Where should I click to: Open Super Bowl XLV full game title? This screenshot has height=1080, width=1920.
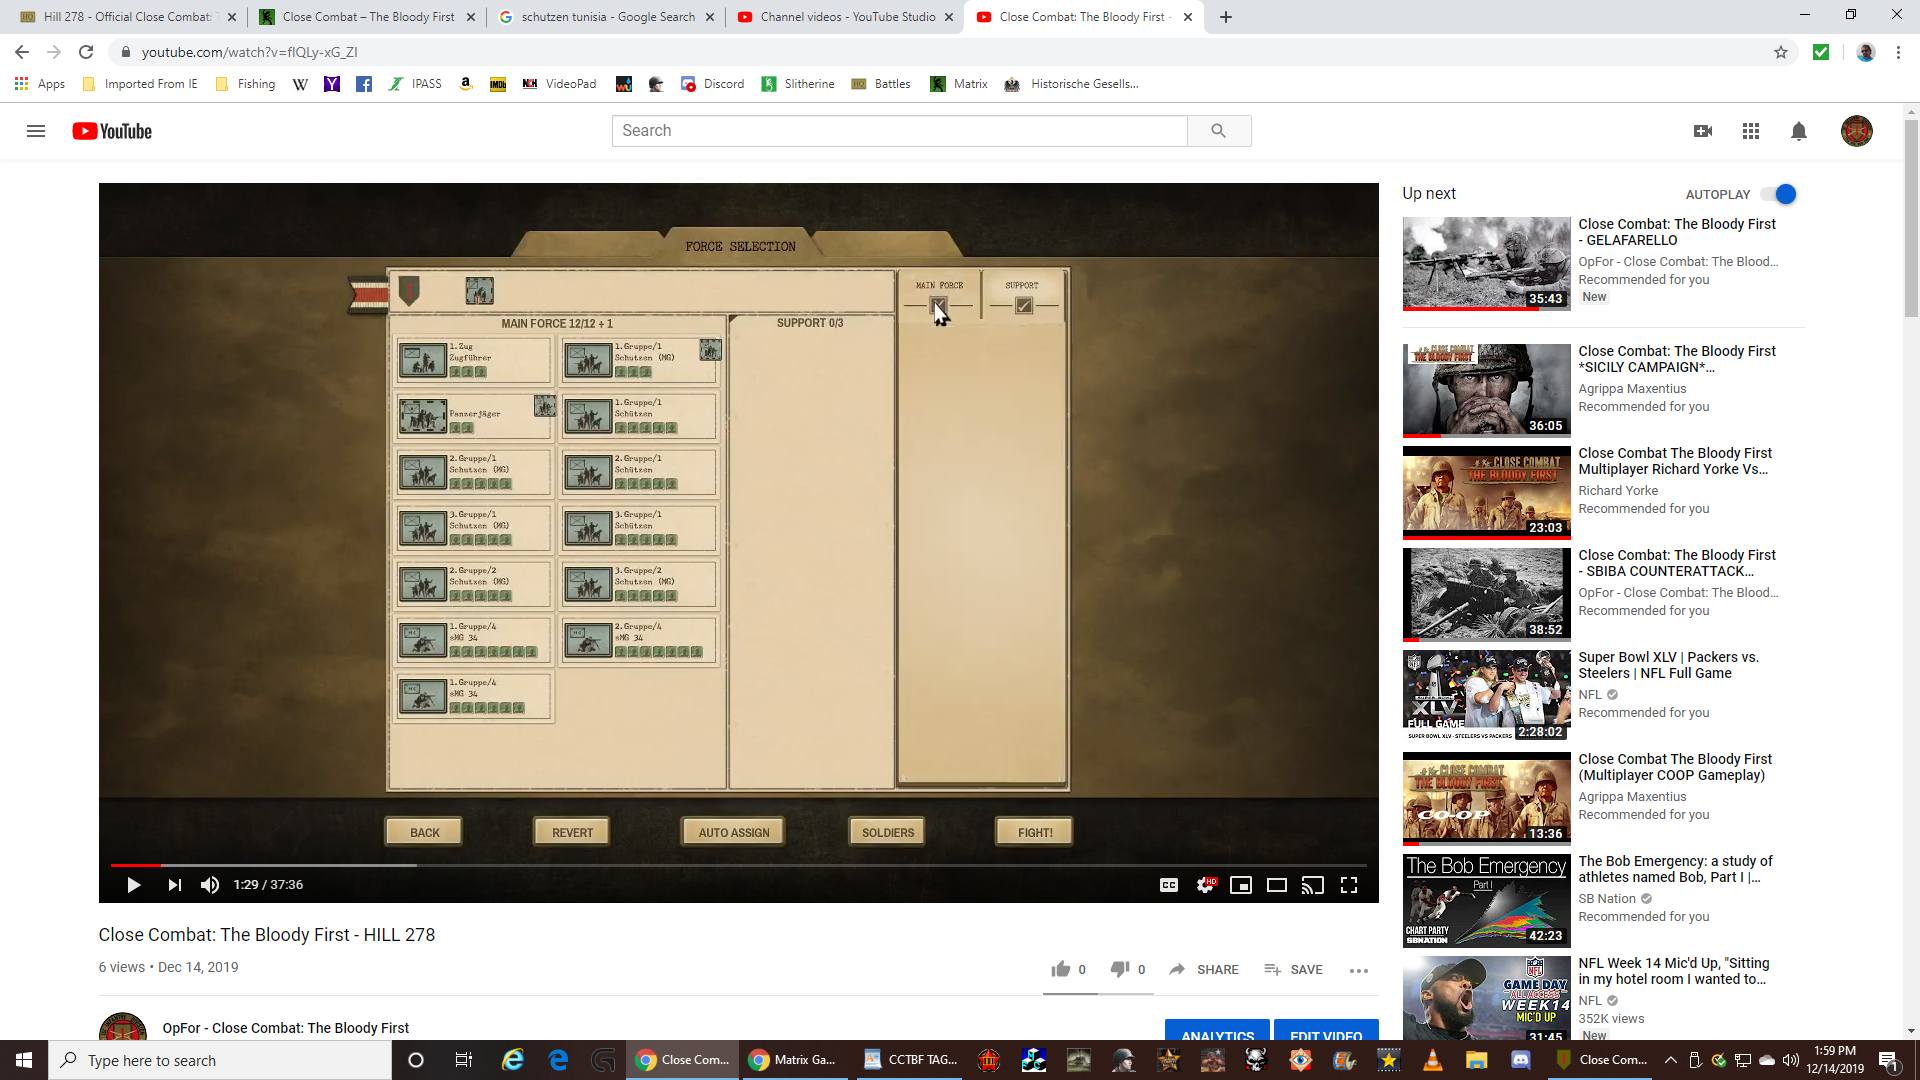pos(1668,665)
